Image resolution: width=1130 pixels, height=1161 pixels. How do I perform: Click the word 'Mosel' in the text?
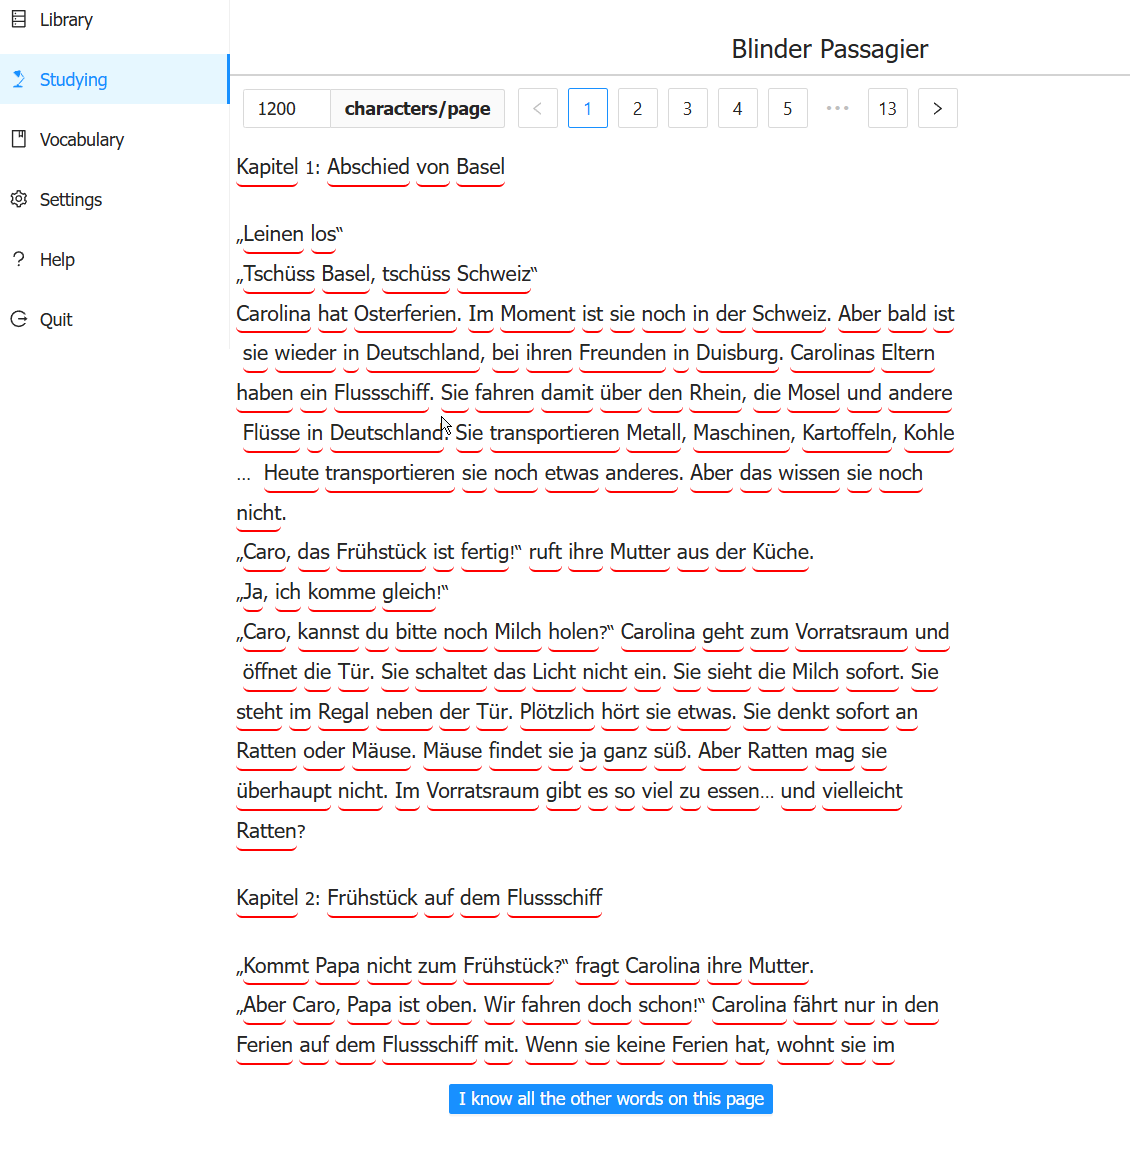click(x=813, y=393)
